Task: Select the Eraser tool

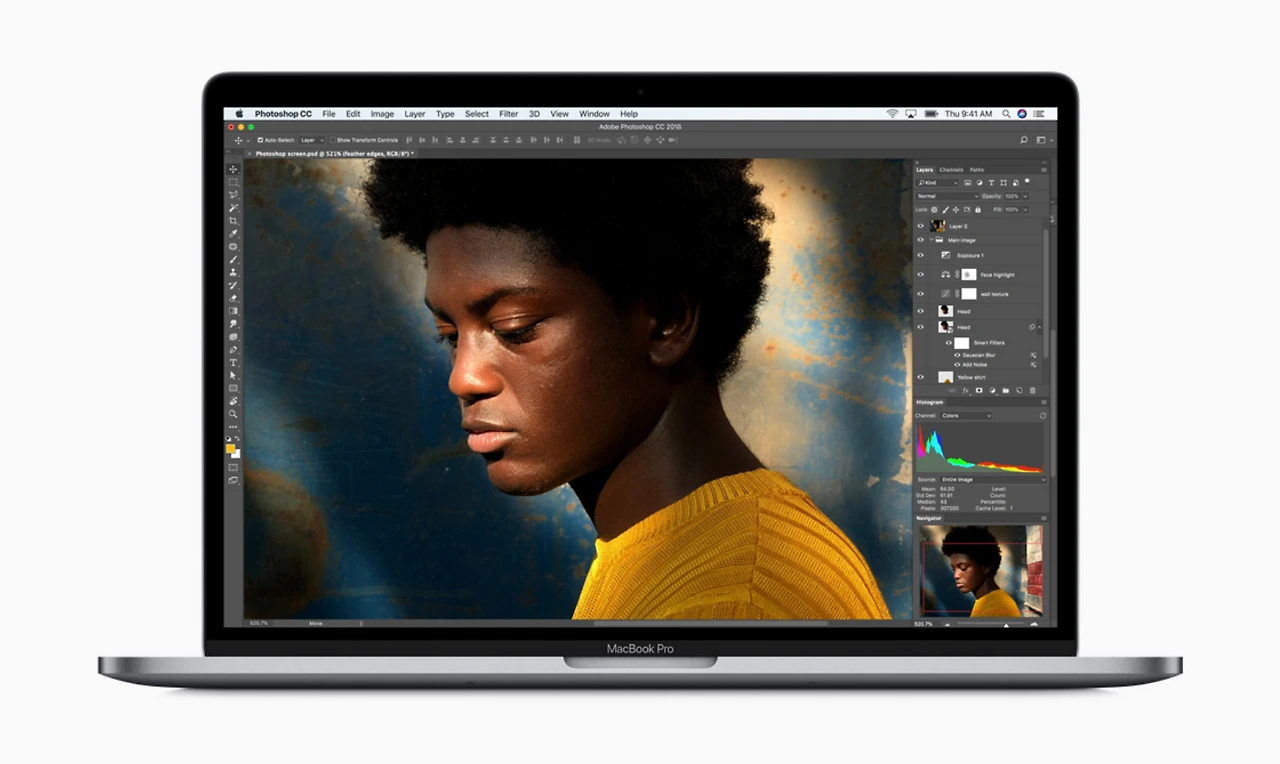Action: click(x=233, y=298)
